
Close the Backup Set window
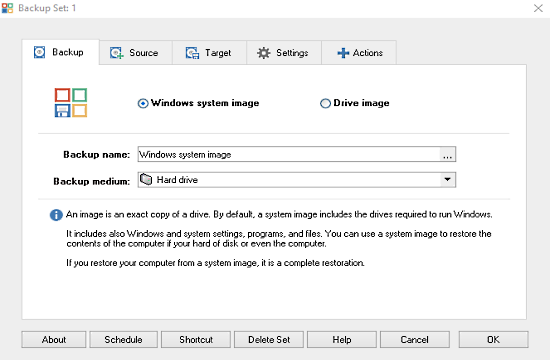pos(538,8)
